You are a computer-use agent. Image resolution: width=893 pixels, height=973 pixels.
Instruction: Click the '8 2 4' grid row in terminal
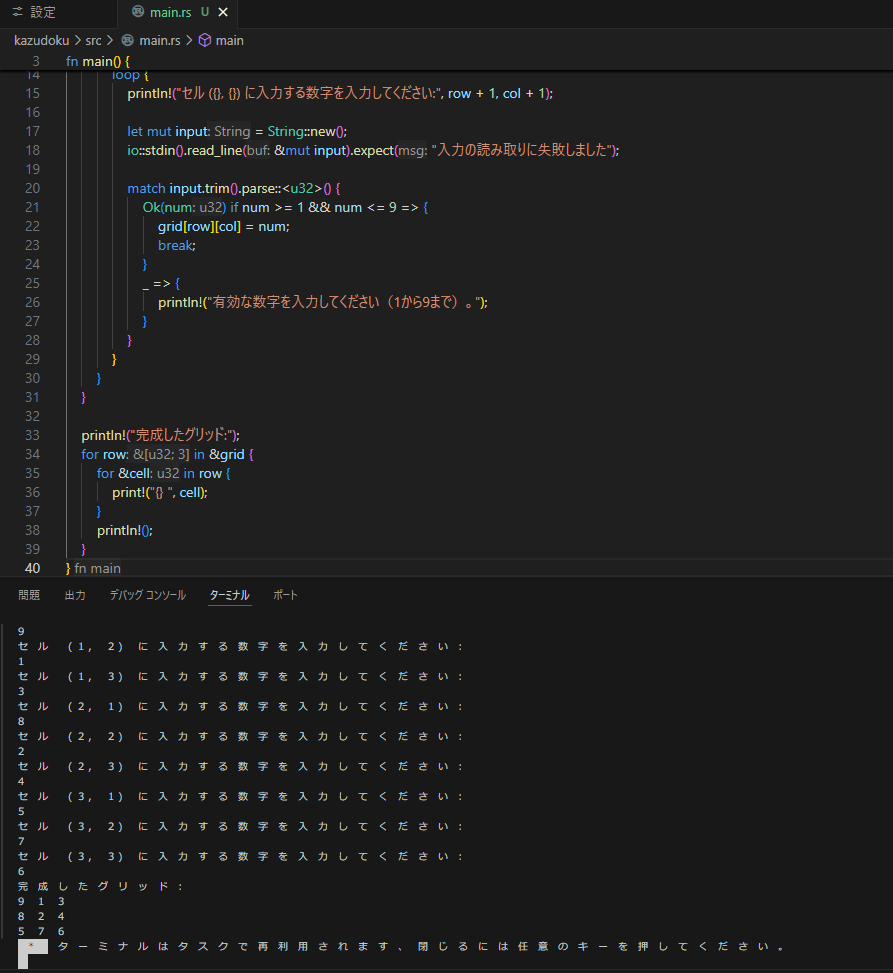point(41,916)
